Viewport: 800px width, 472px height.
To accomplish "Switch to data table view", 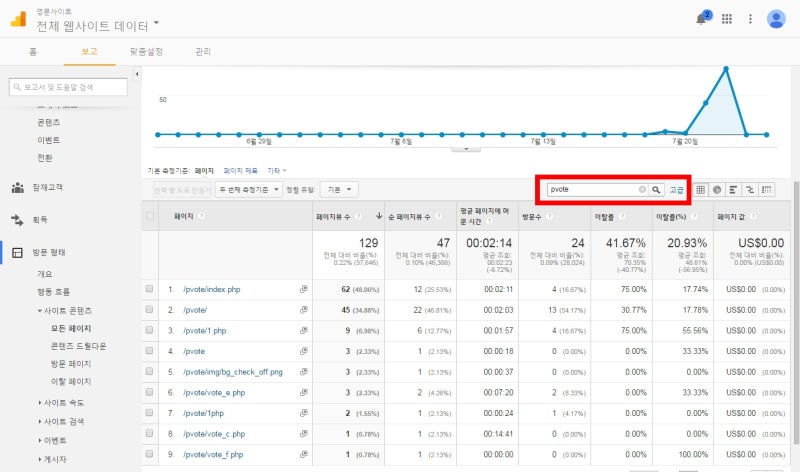I will point(701,189).
